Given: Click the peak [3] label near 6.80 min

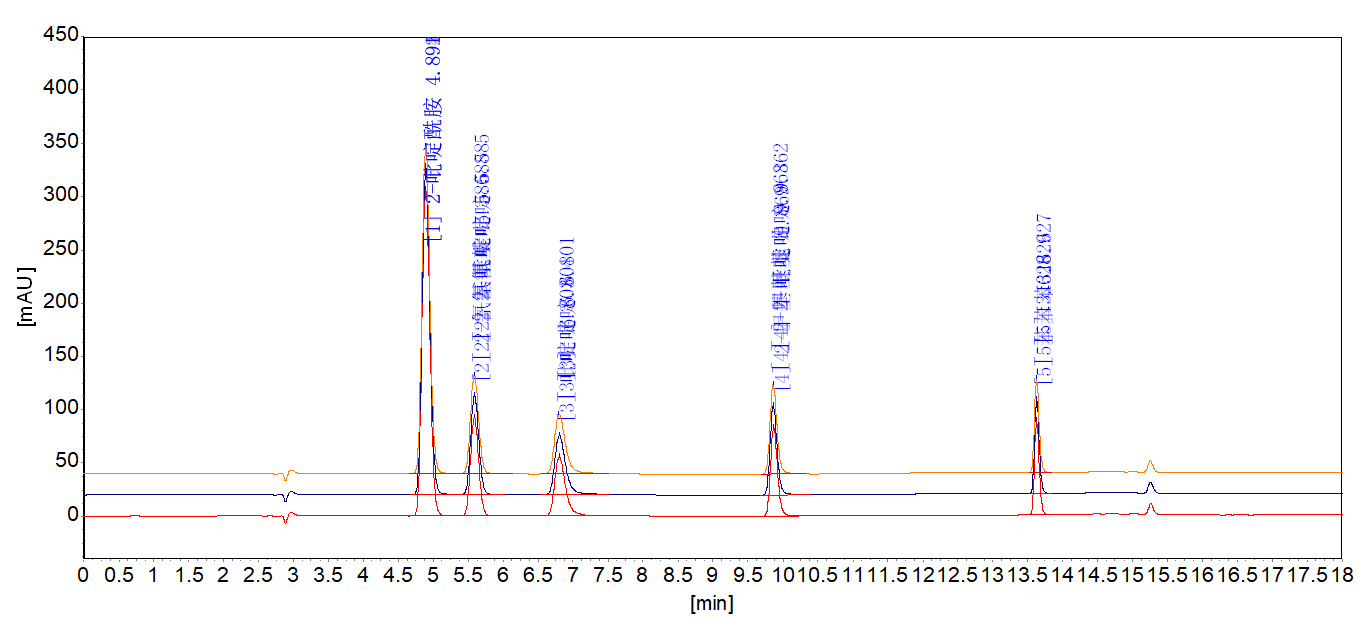Looking at the screenshot, I should (x=567, y=330).
